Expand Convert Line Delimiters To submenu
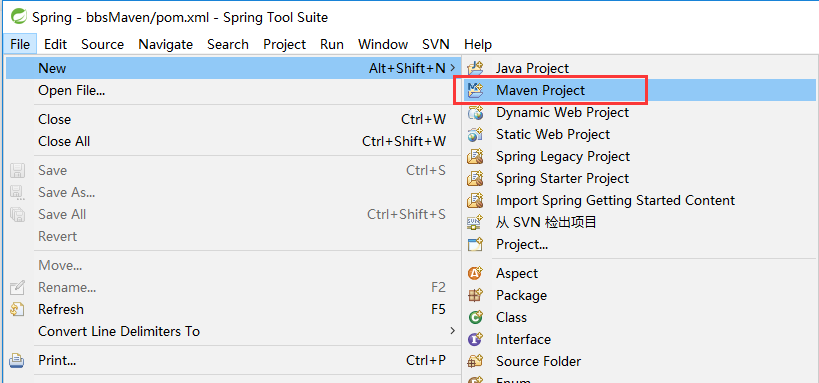This screenshot has width=819, height=383. coord(233,331)
